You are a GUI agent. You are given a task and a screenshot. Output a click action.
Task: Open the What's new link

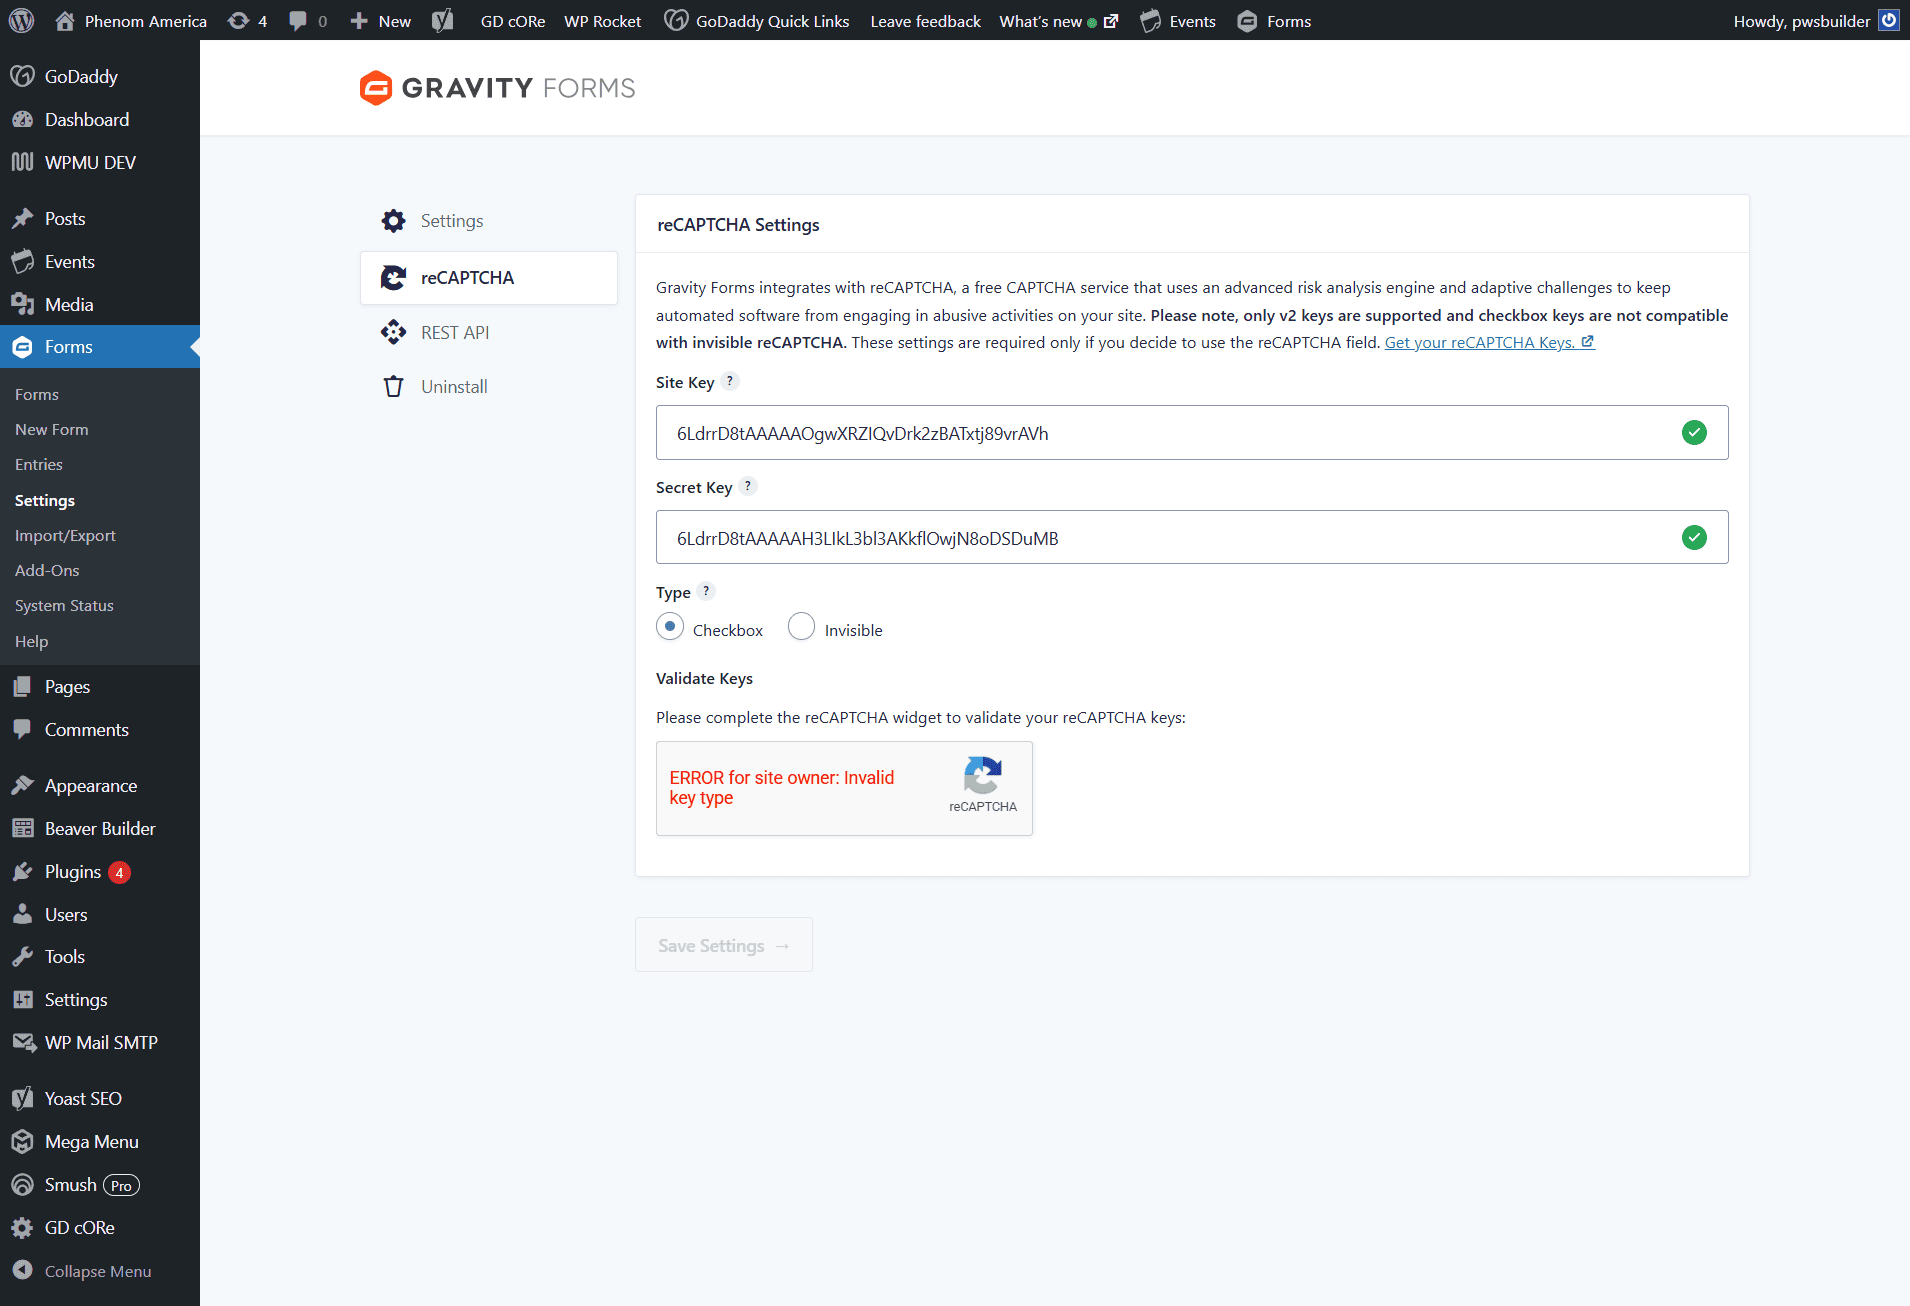pos(1058,21)
